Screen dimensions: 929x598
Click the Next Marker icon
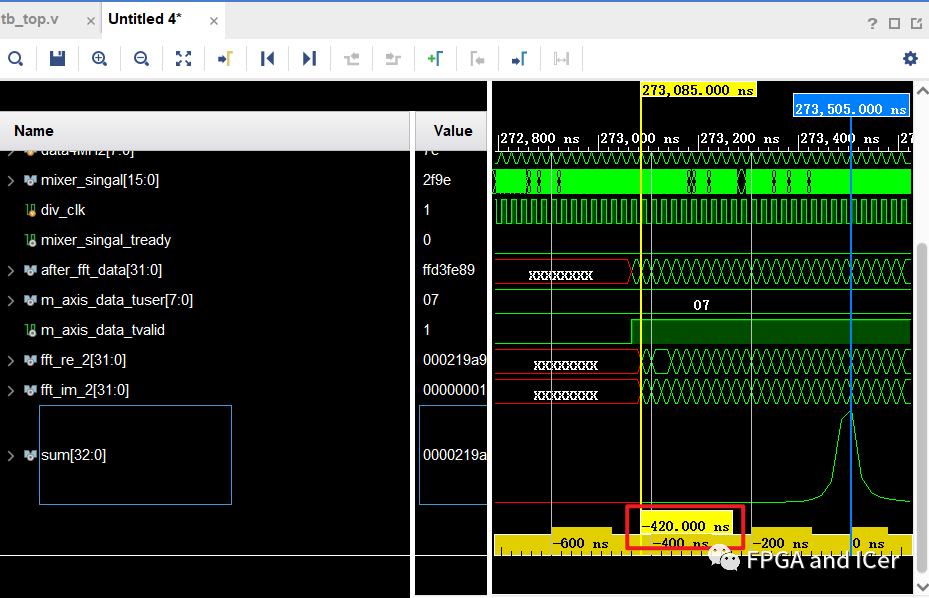519,59
